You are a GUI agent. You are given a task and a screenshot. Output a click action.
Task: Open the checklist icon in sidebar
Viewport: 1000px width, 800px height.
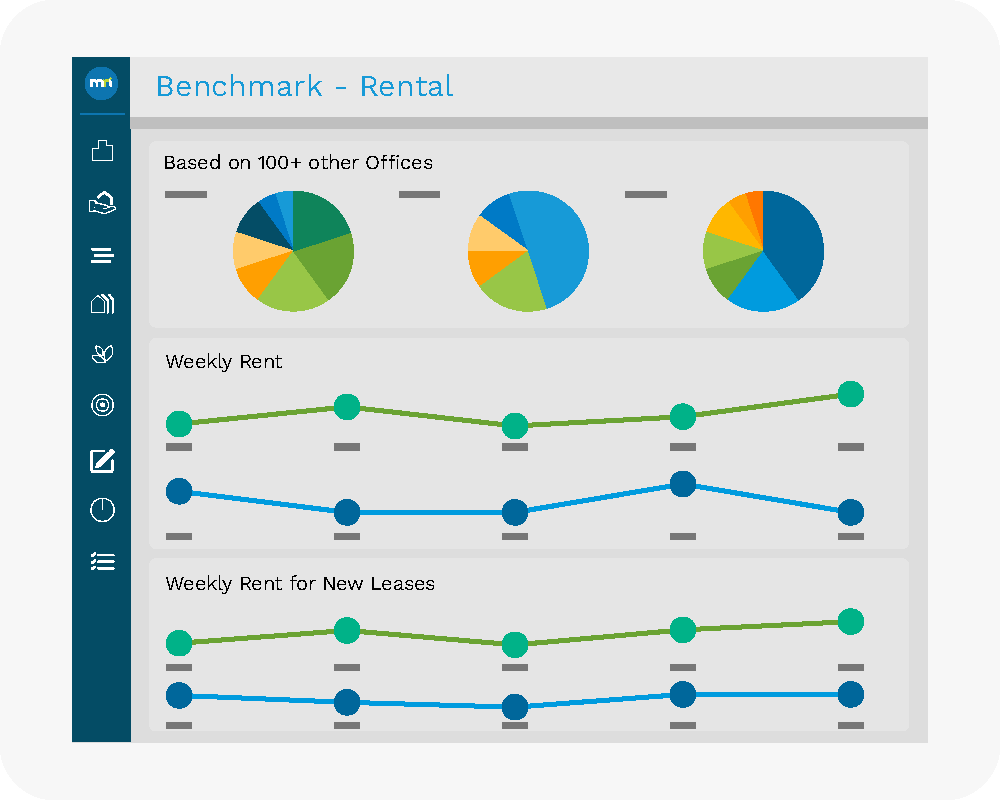(x=102, y=562)
